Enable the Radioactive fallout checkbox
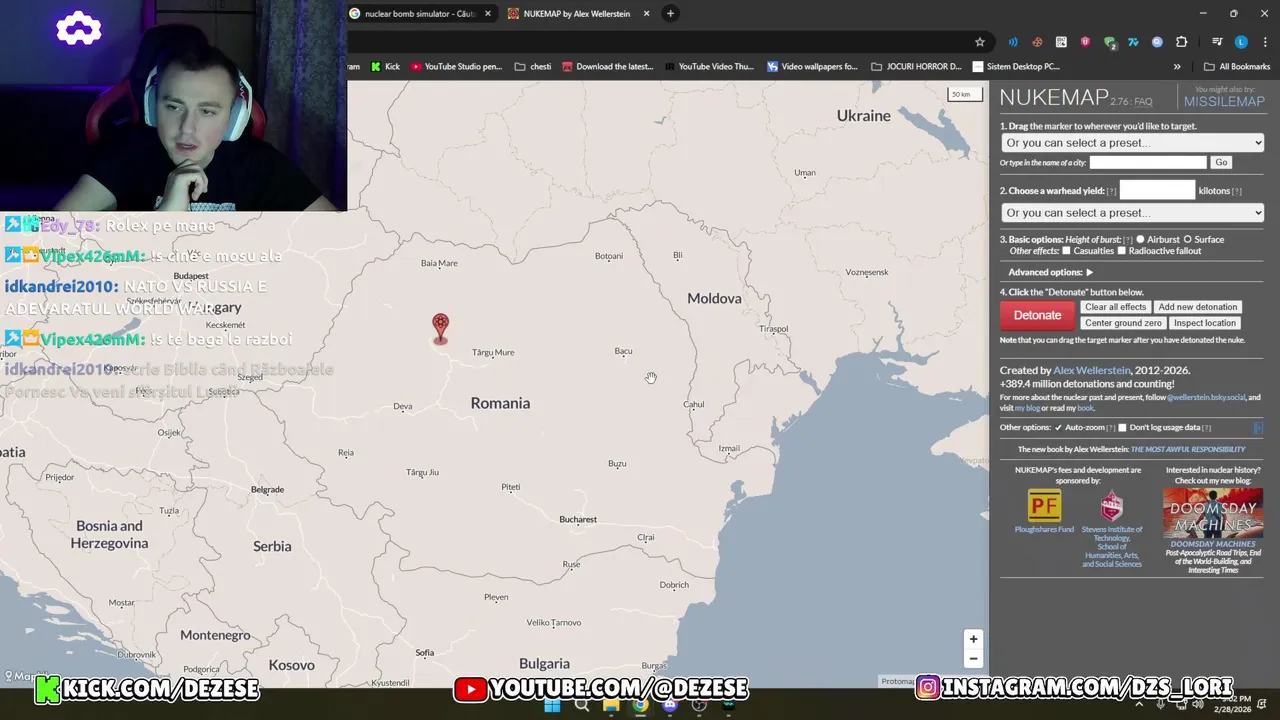This screenshot has width=1280, height=720. [1121, 251]
